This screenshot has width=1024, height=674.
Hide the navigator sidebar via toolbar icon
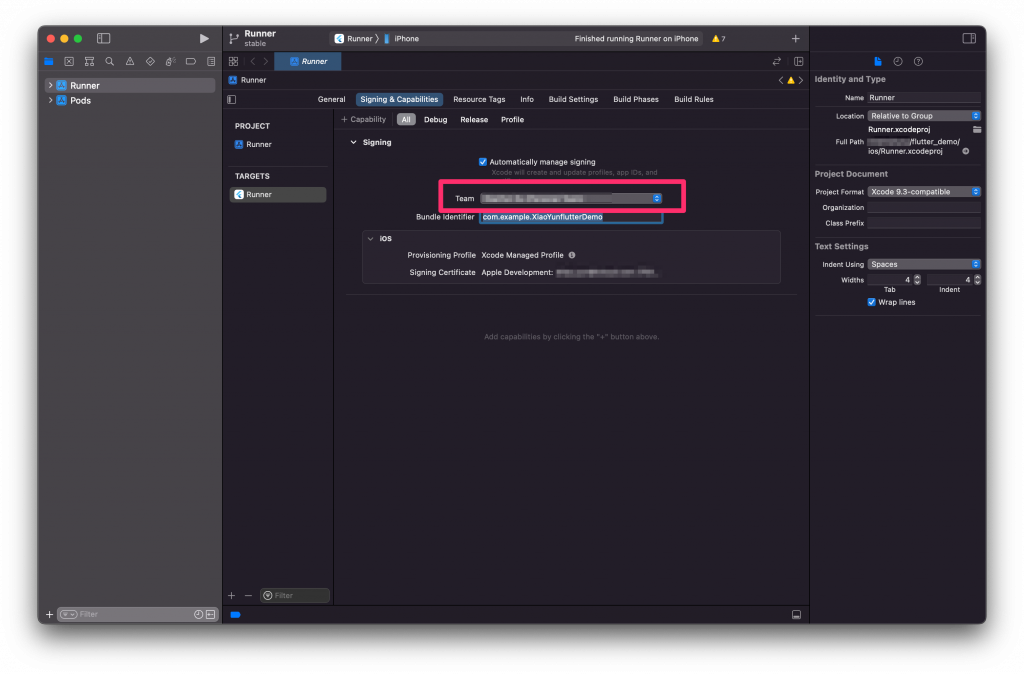click(103, 39)
